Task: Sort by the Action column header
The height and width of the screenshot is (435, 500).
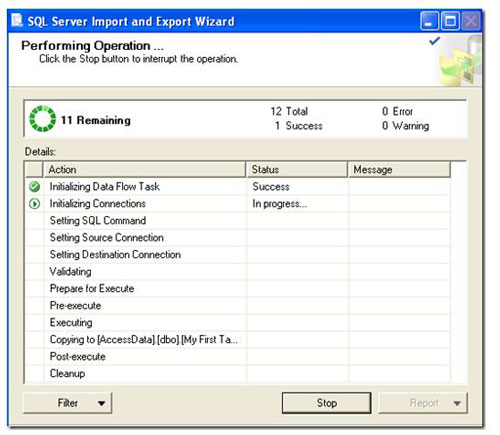Action: [144, 169]
